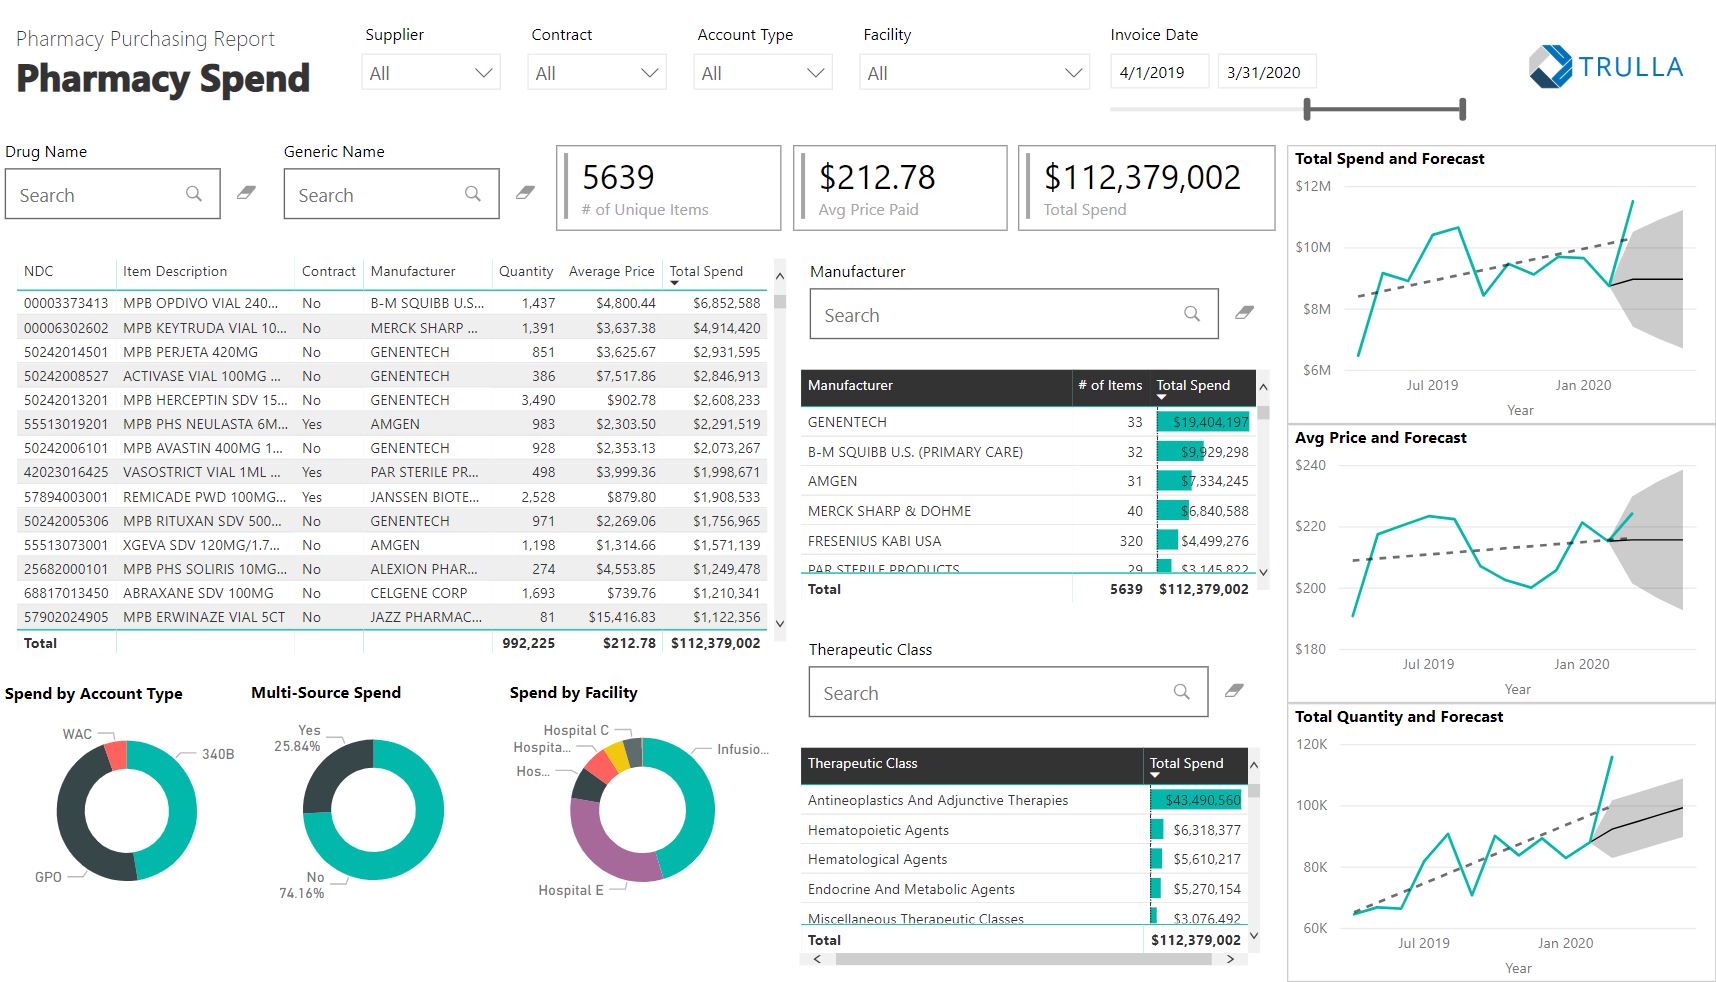Select MERCK SHARP & DOHME manufacturer row
Viewport: 1716px width, 982px height.
(x=1028, y=511)
